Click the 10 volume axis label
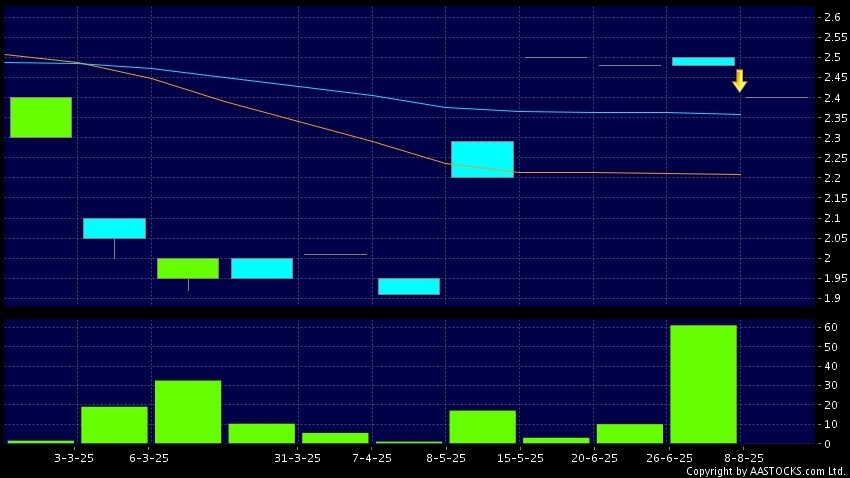This screenshot has width=850, height=478. pyautogui.click(x=830, y=424)
